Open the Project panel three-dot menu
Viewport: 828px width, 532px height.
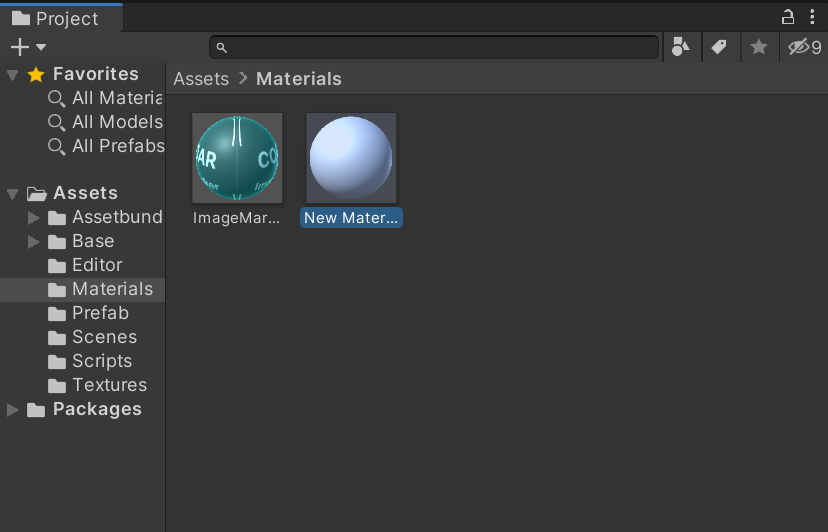[x=812, y=17]
